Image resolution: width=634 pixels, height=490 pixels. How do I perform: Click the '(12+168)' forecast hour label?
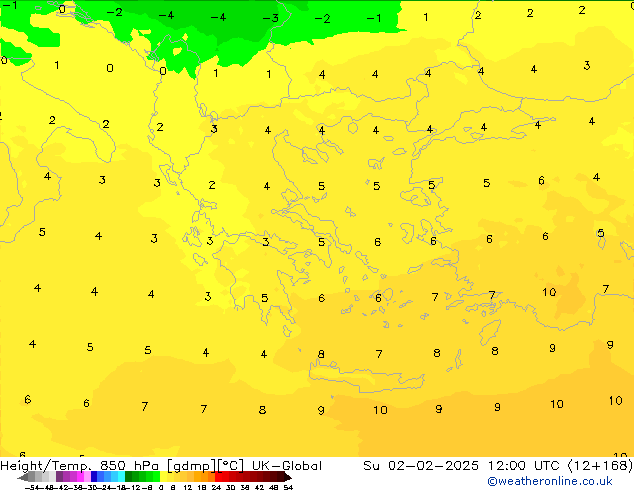[x=600, y=466]
